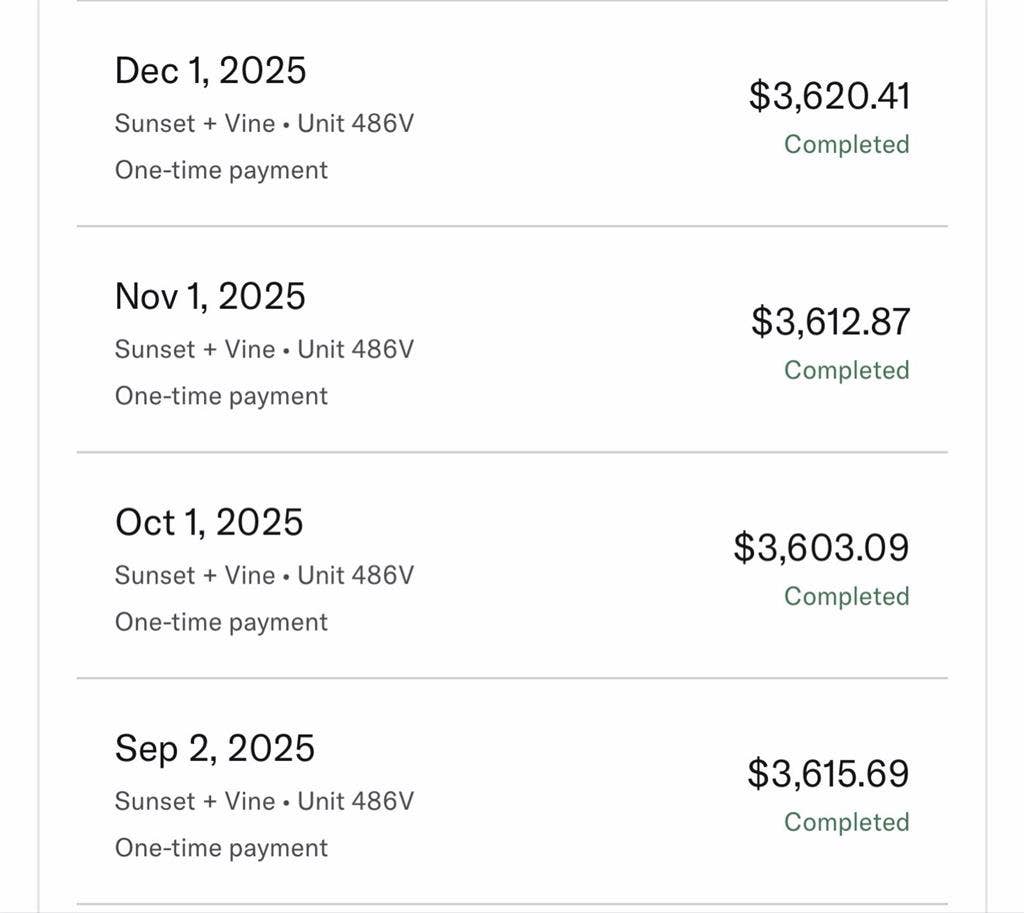Viewport: 1024px width, 913px height.
Task: Click Sunset + Vine Unit 486V under Dec 1
Action: (264, 124)
